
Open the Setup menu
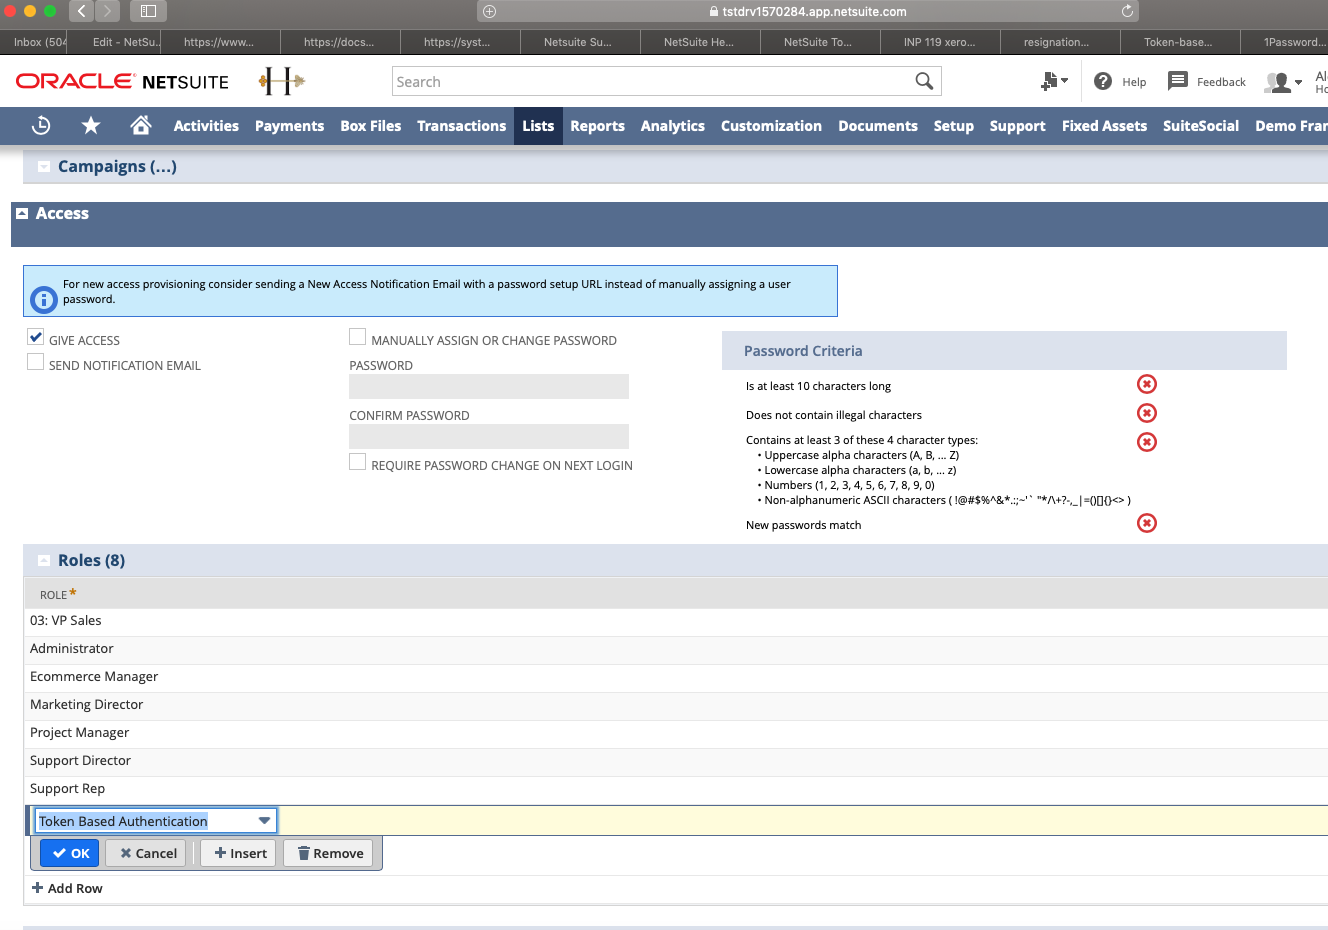[x=953, y=126]
